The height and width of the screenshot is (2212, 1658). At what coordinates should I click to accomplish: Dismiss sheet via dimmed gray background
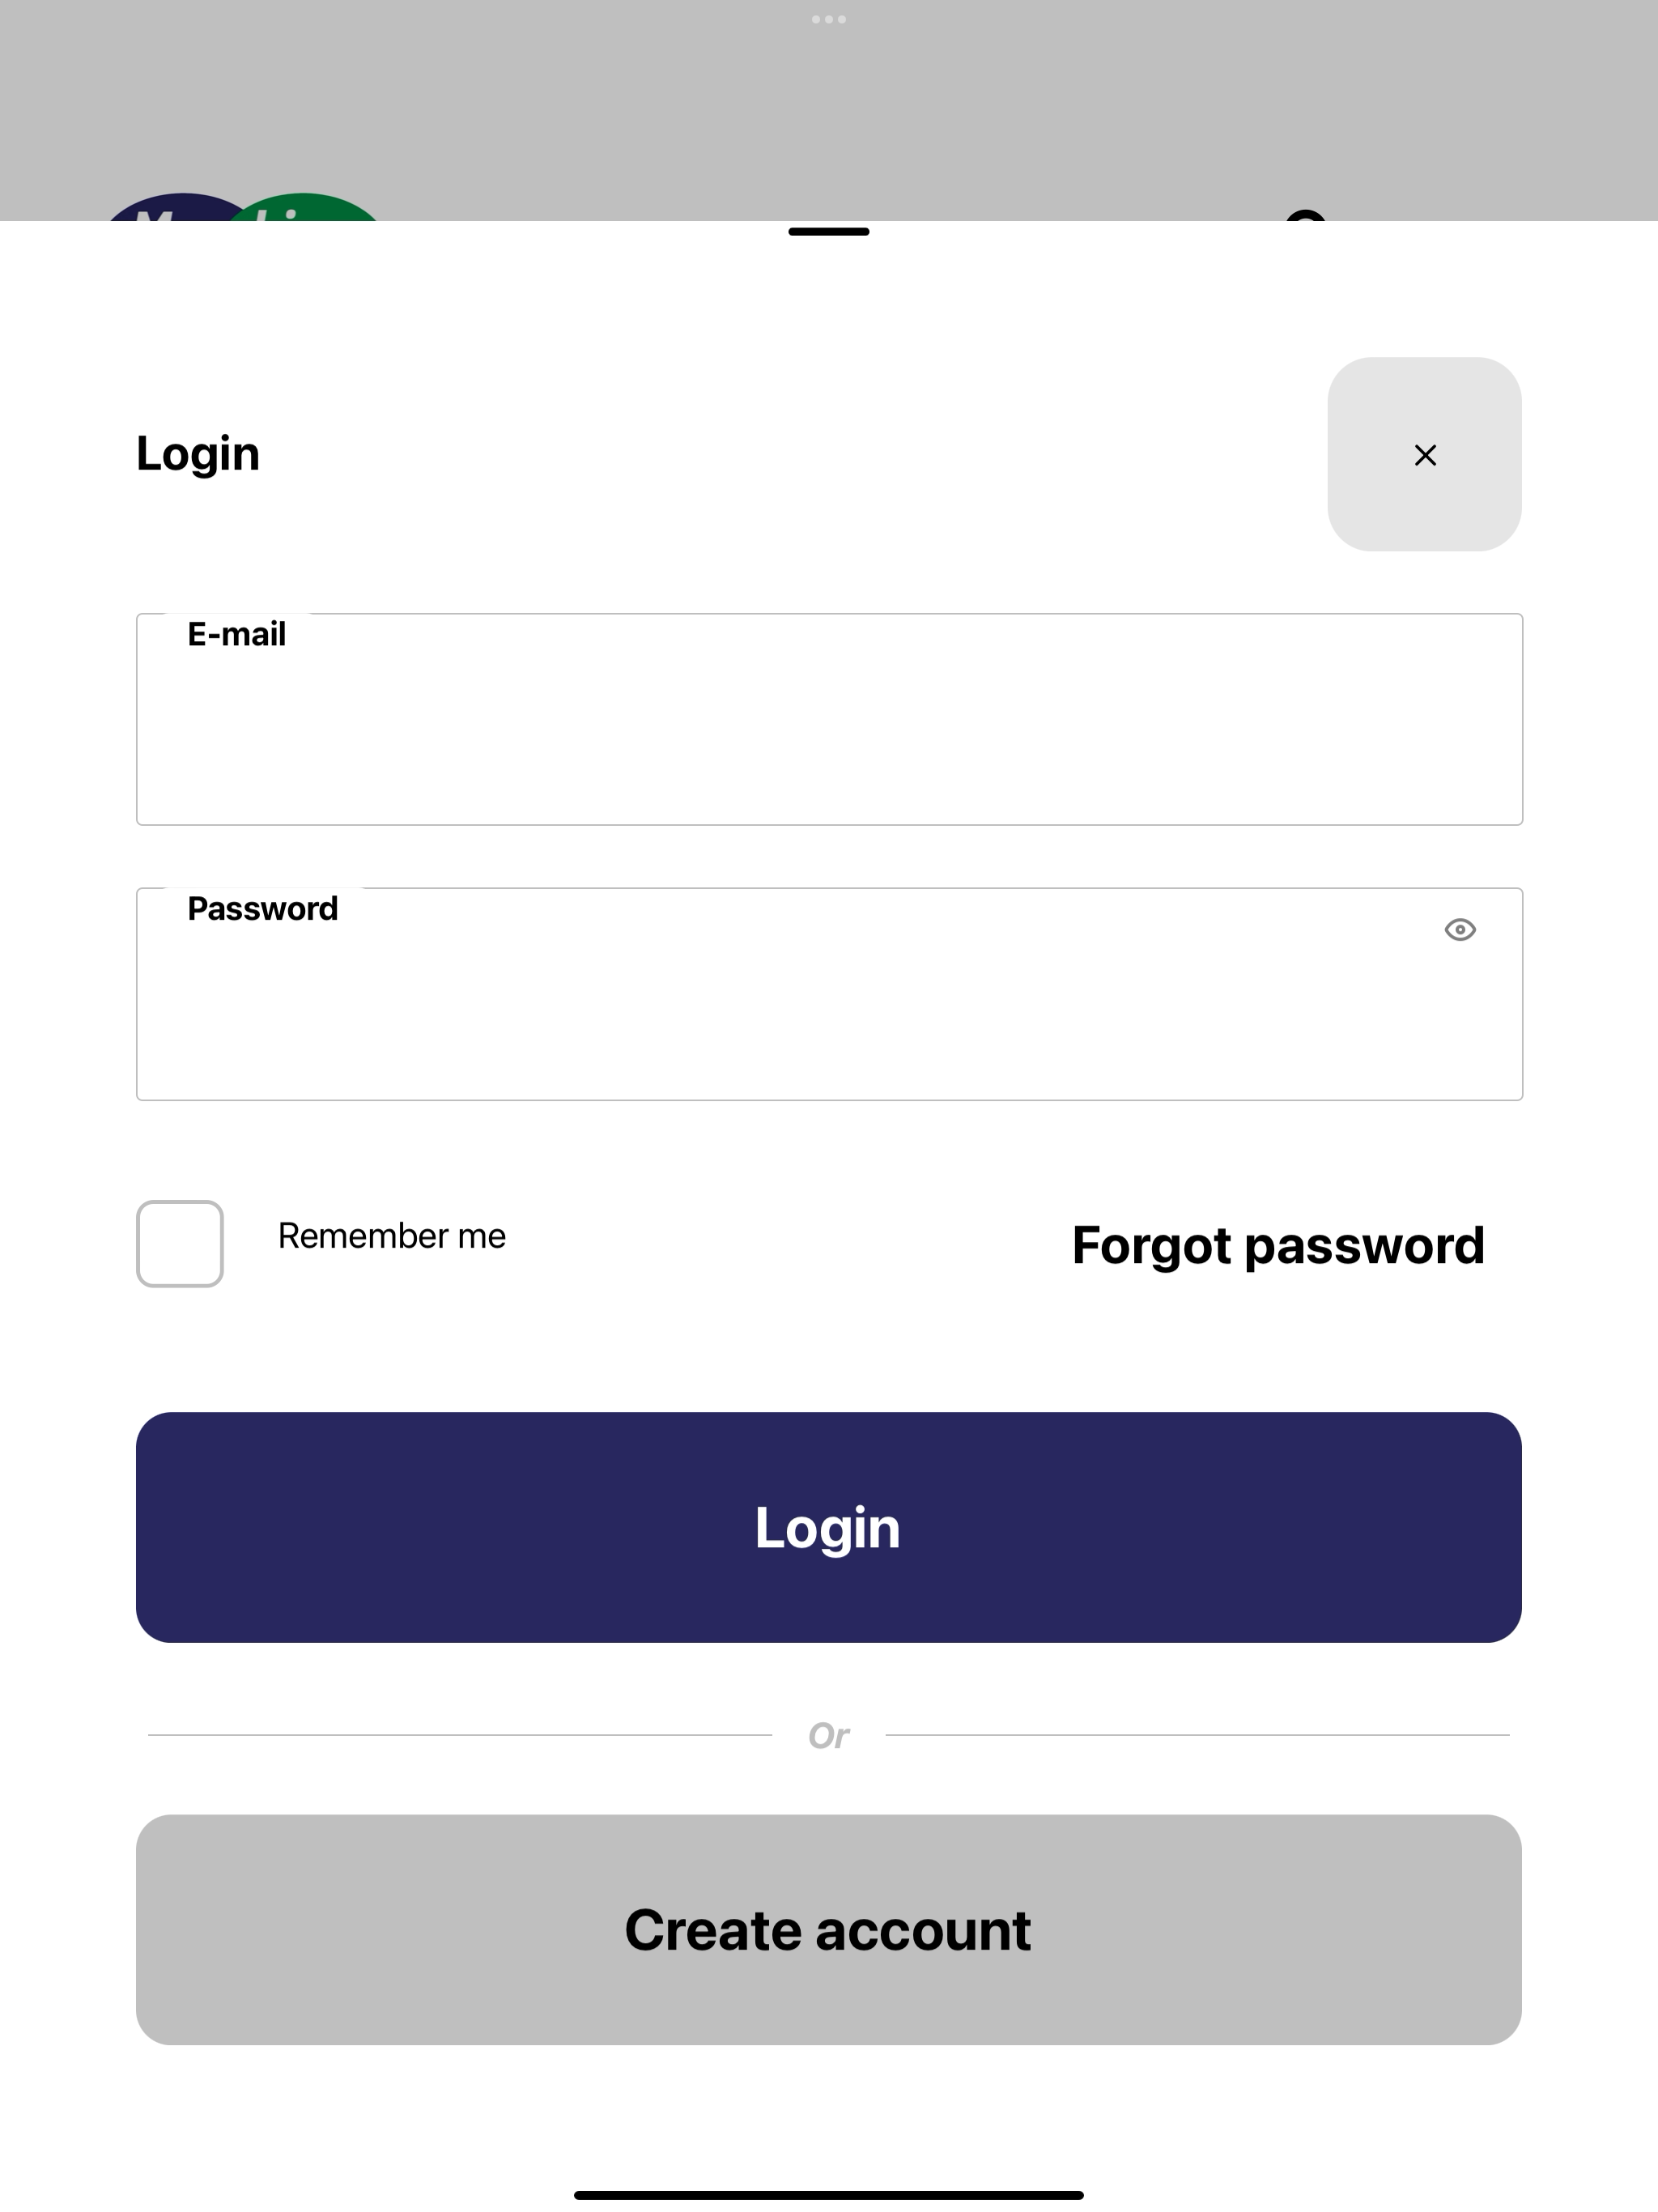(x=829, y=110)
